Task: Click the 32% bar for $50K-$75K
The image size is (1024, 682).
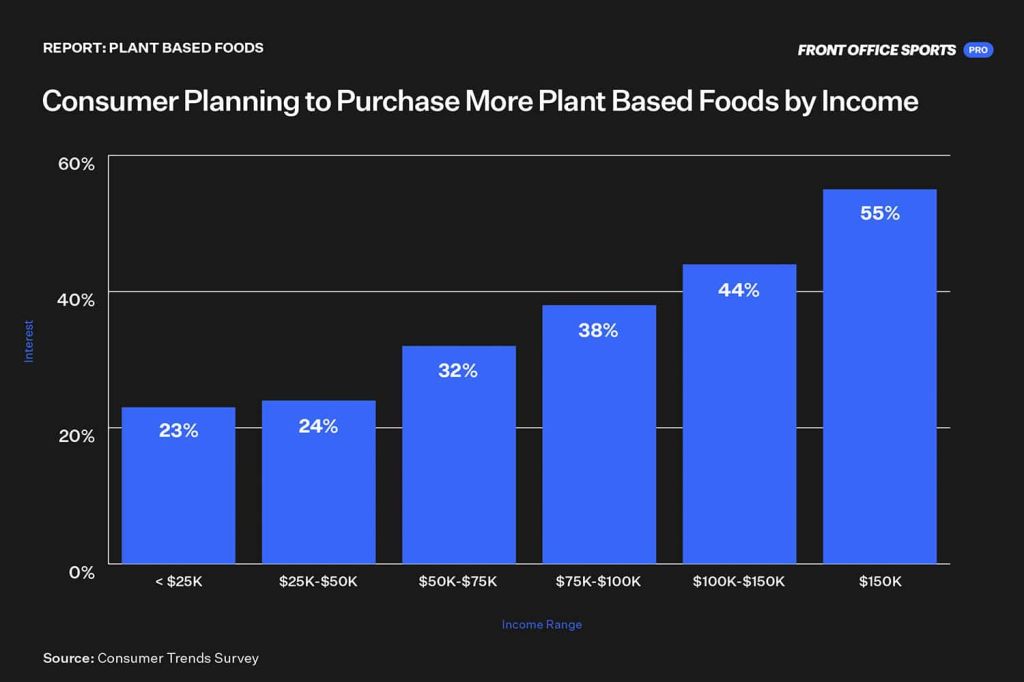Action: tap(458, 455)
